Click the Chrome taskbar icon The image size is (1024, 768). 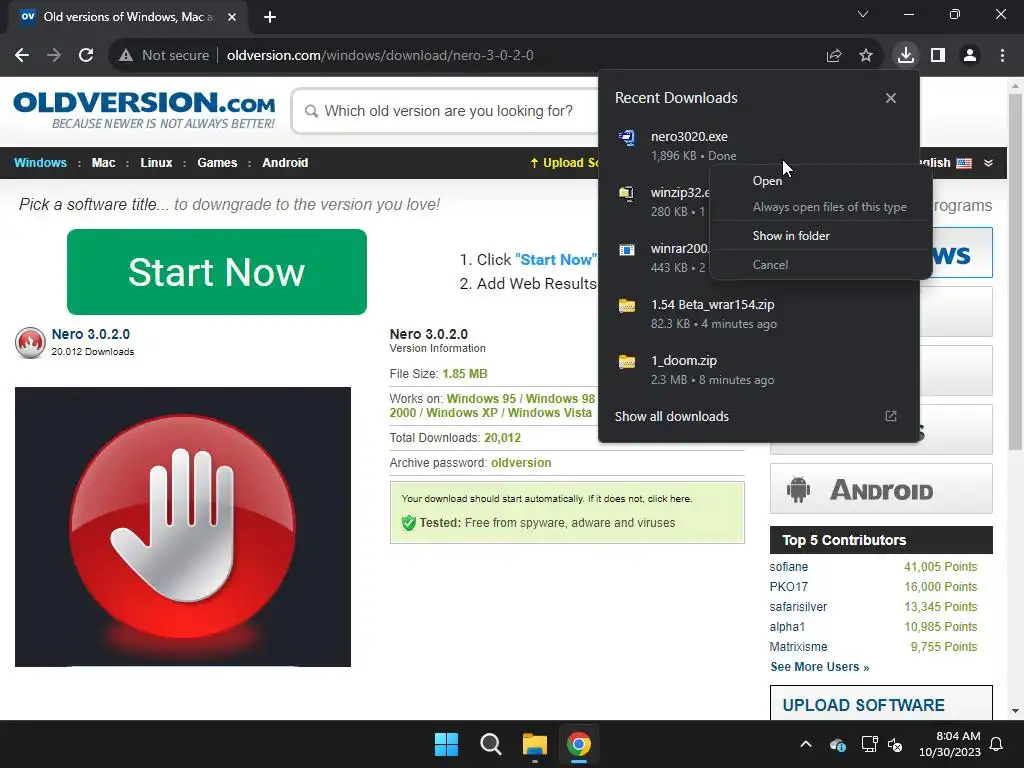click(x=579, y=744)
